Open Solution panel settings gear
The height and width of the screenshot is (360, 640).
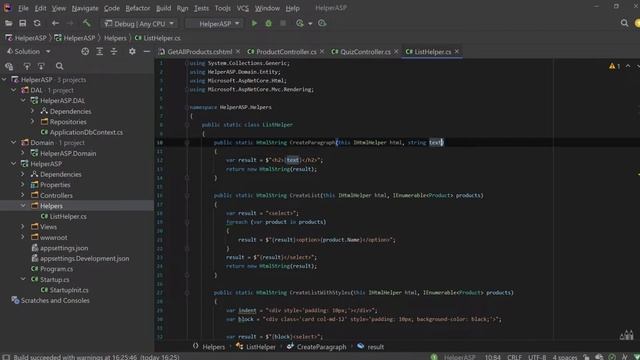pos(132,51)
